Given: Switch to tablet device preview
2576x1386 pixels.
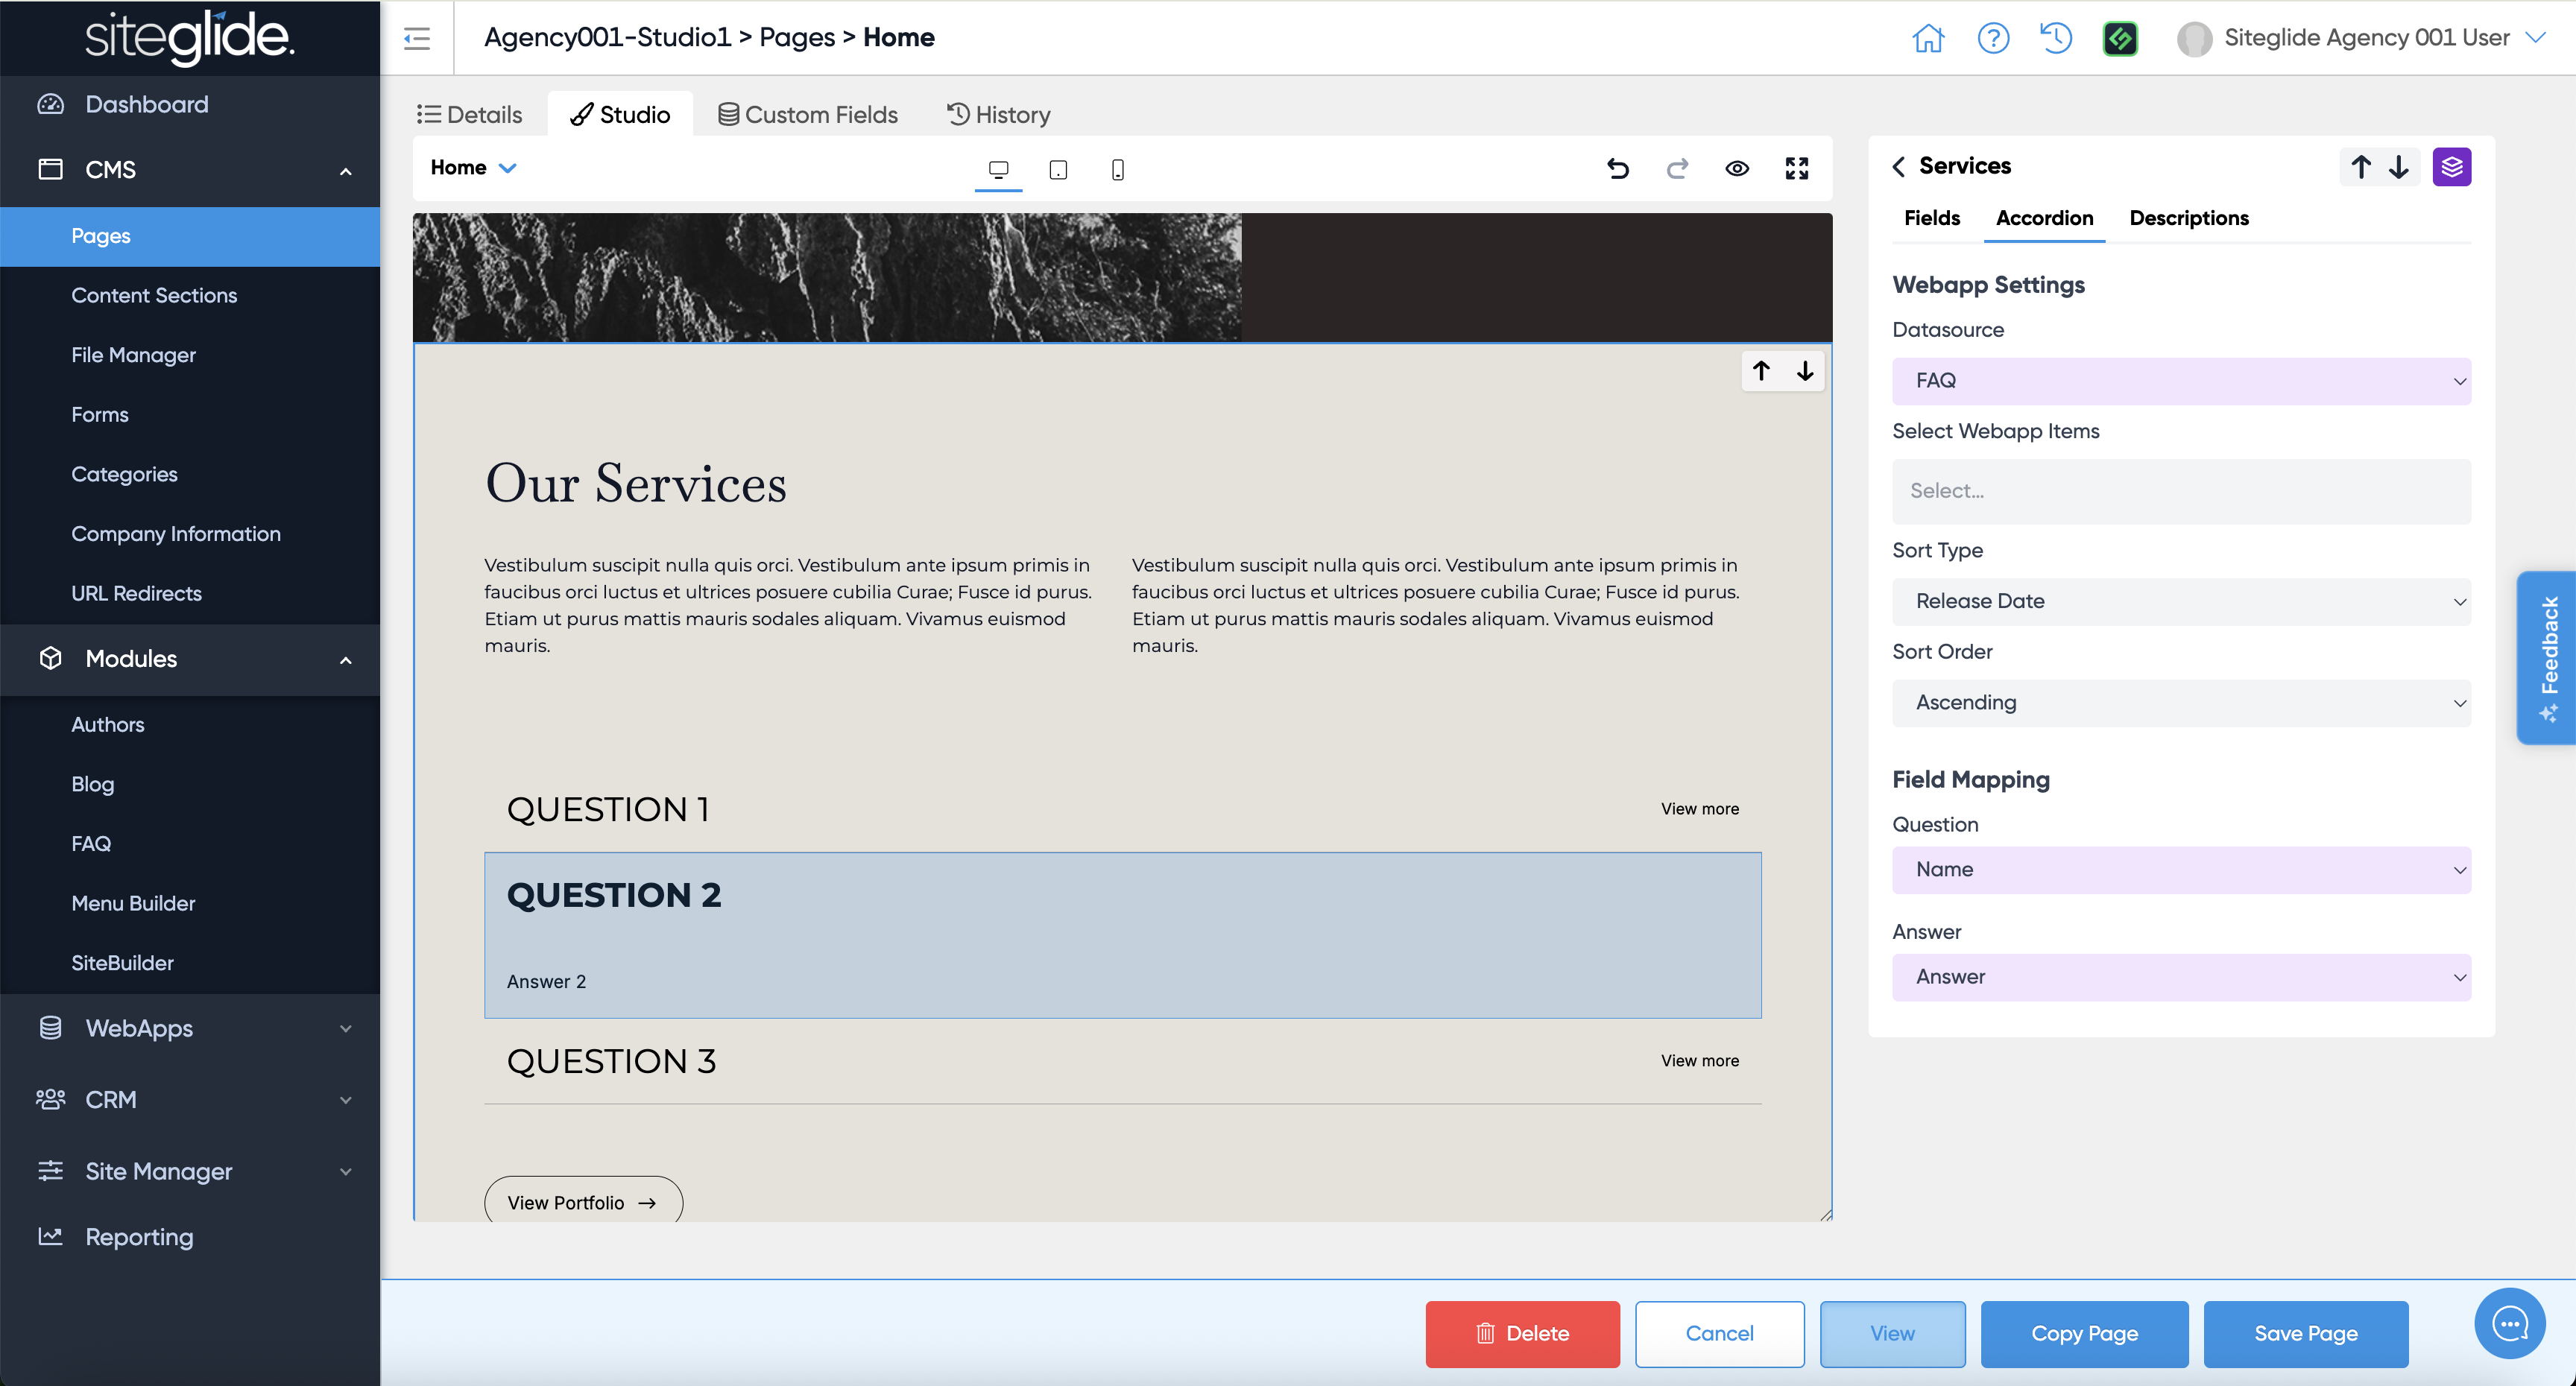Looking at the screenshot, I should (1058, 170).
